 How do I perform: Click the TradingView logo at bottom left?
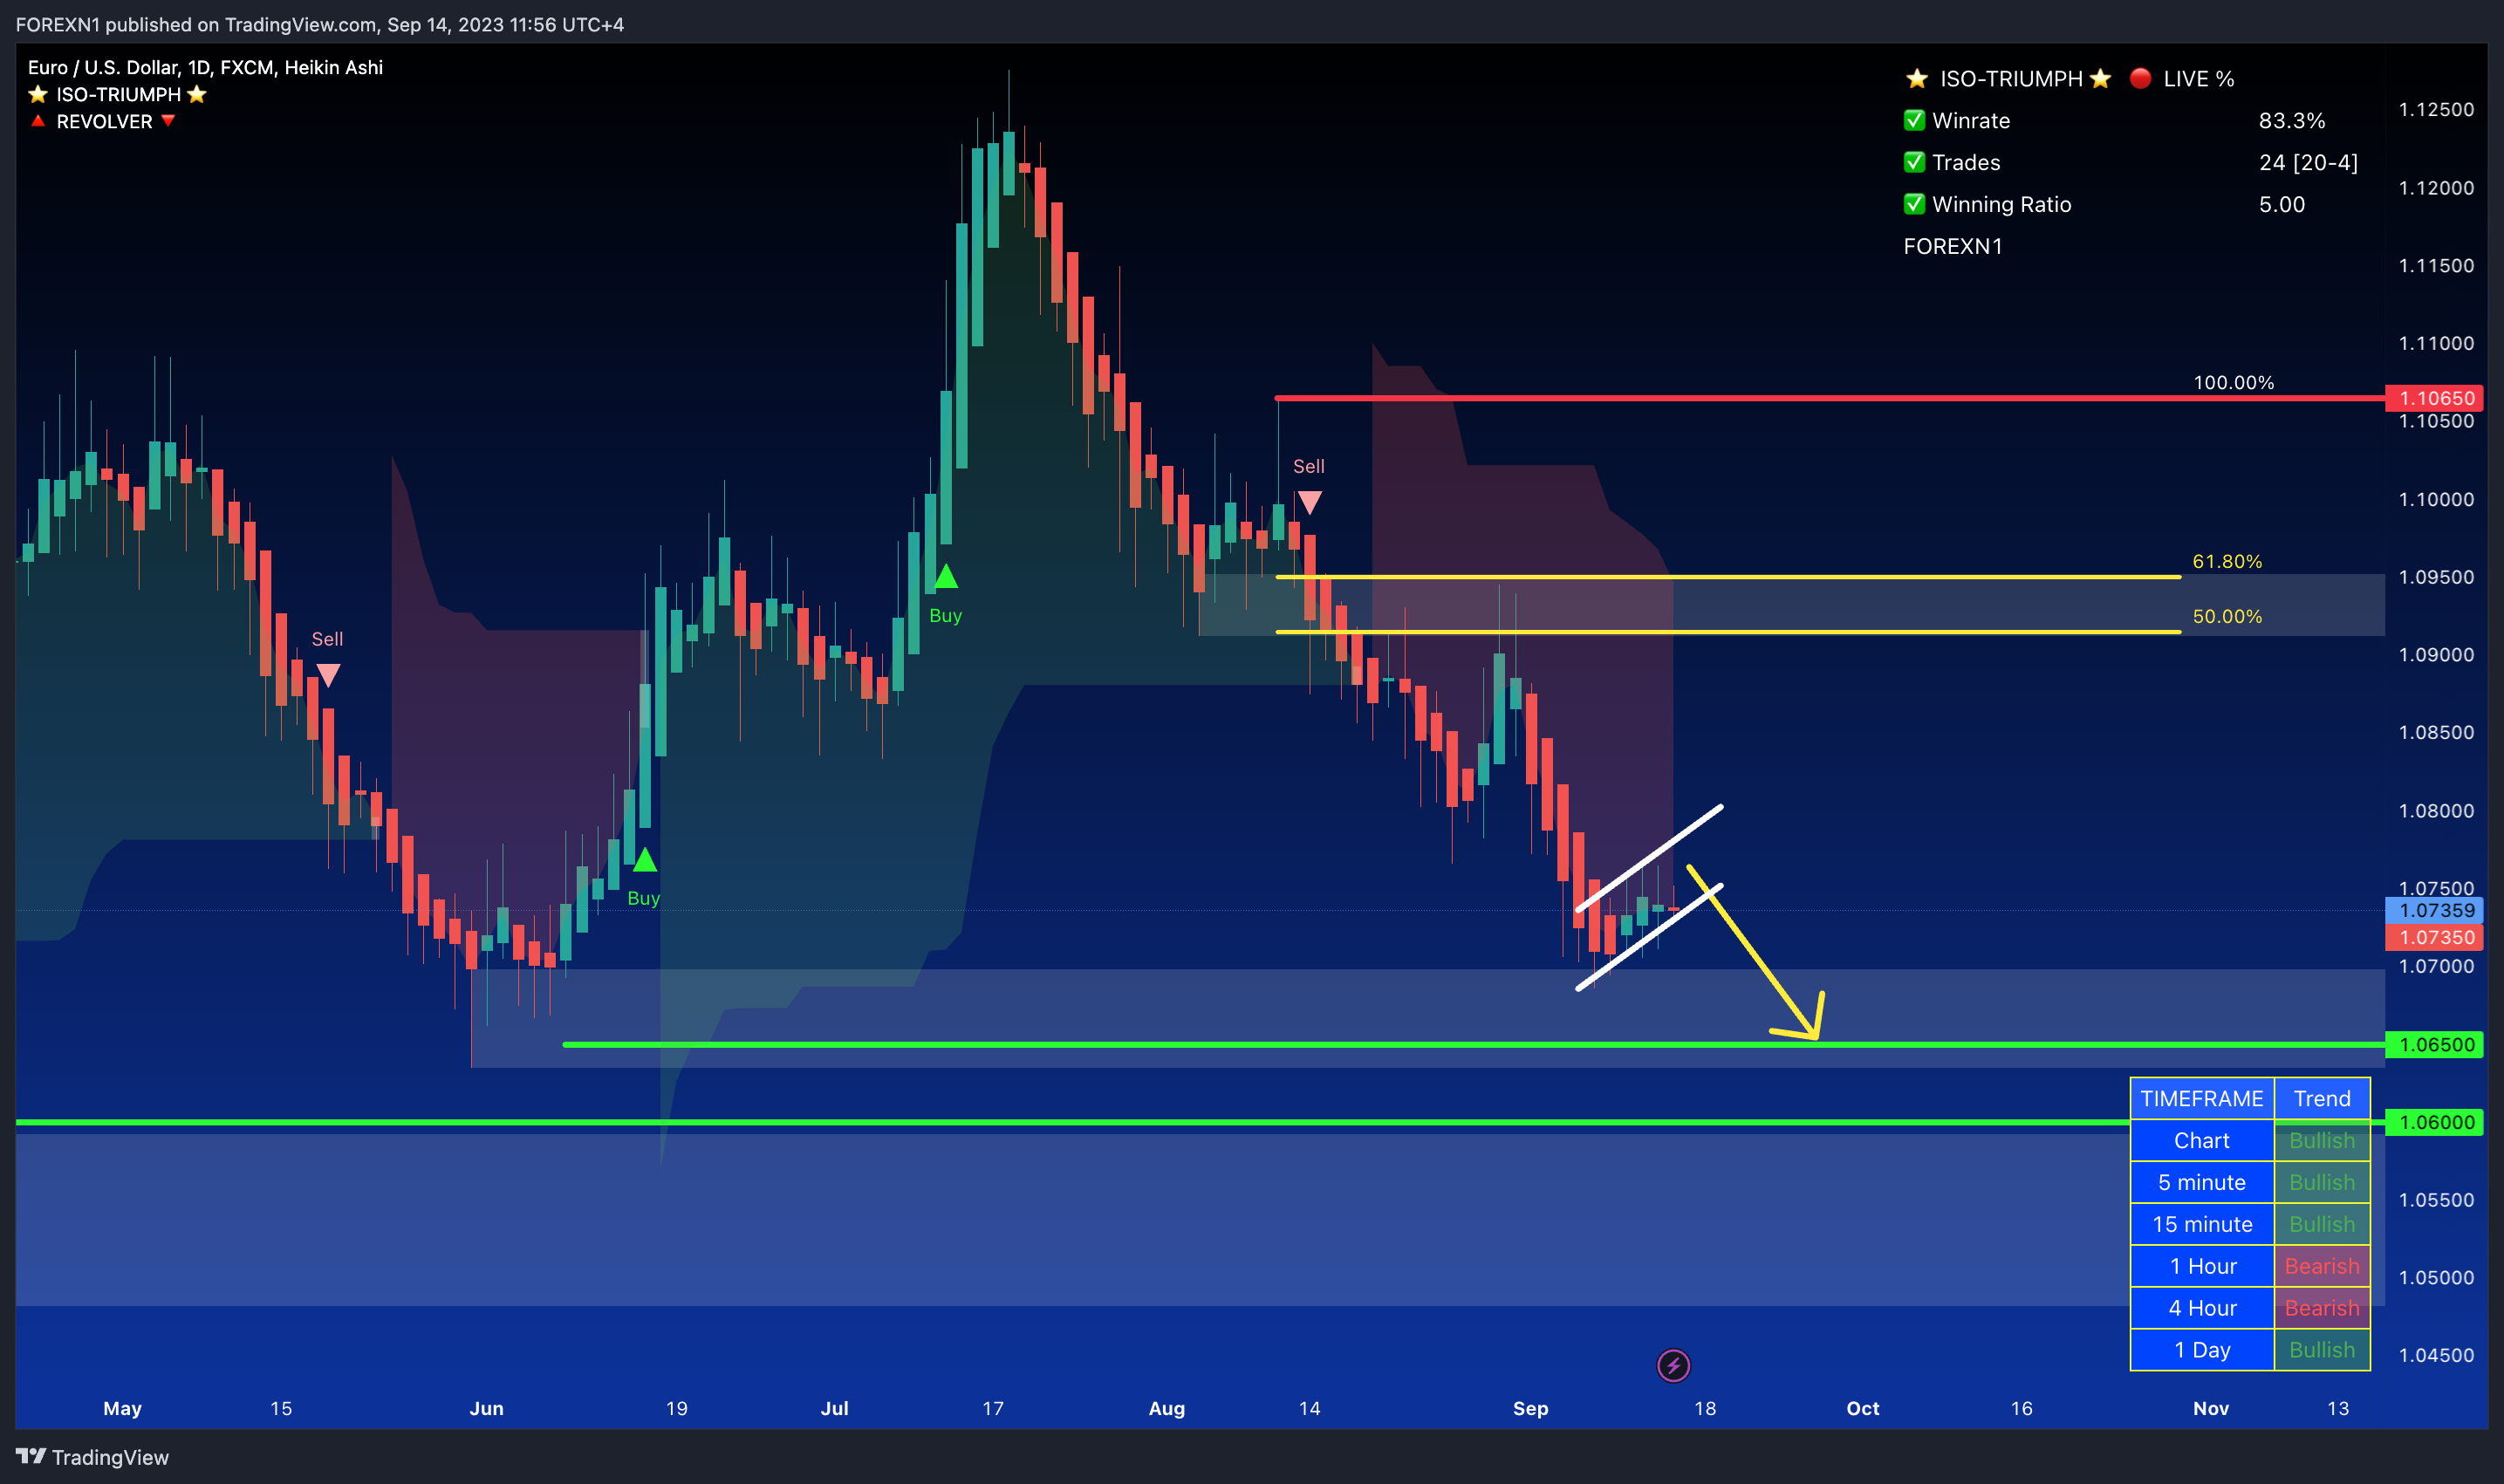92,1457
